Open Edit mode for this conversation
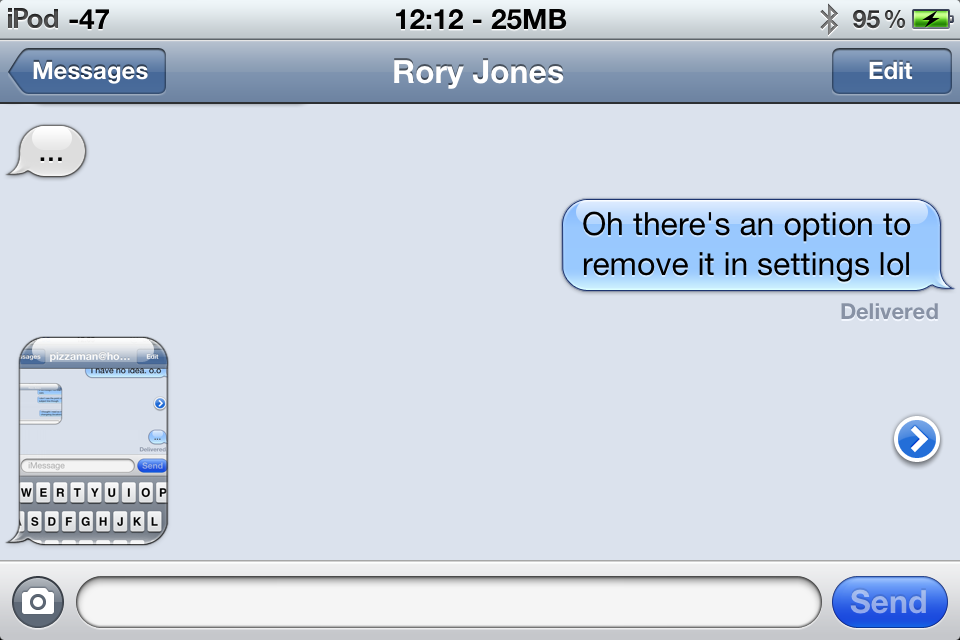Viewport: 960px width, 640px height. (x=891, y=71)
